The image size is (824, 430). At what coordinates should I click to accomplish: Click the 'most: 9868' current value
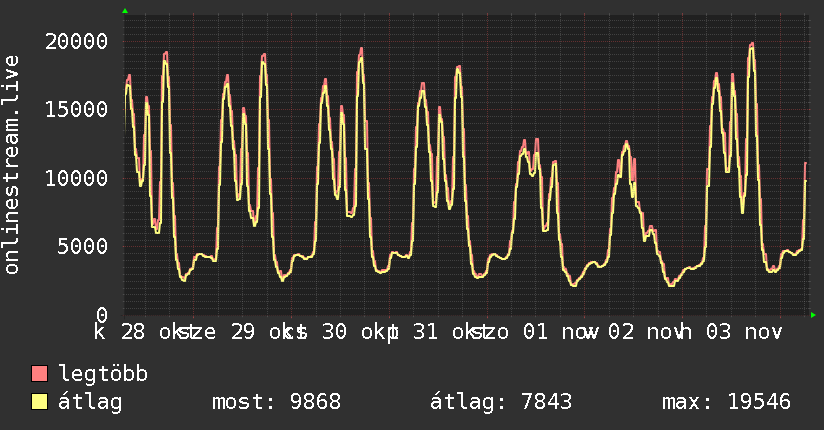point(277,402)
